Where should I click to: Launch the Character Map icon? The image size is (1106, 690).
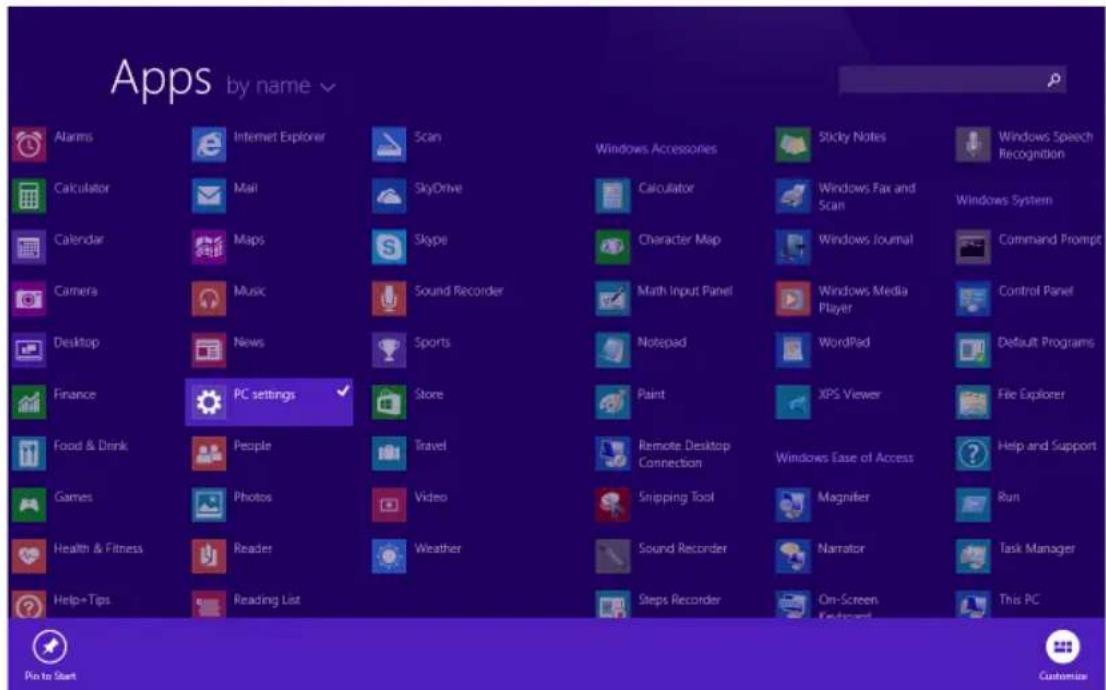(x=612, y=248)
